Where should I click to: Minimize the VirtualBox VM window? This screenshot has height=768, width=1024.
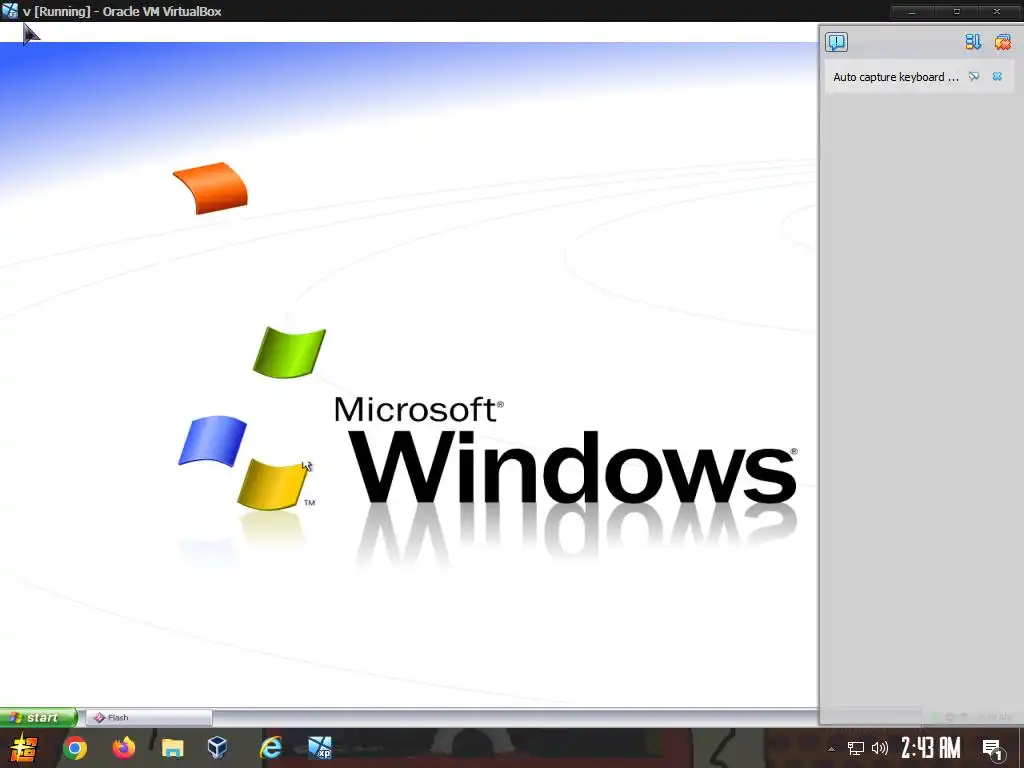(x=912, y=12)
